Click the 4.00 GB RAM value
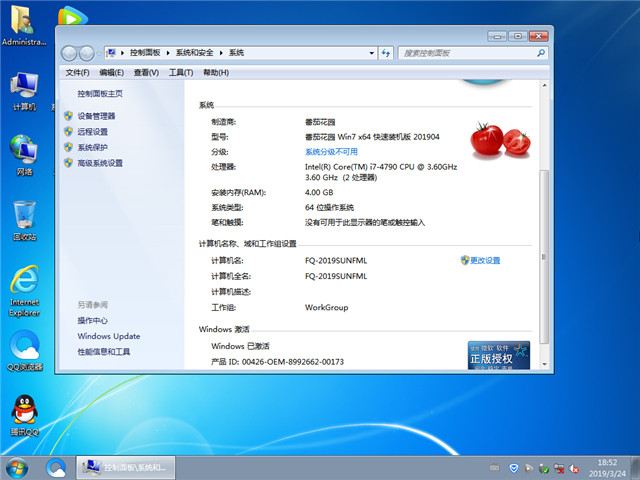This screenshot has height=480, width=640. (319, 192)
